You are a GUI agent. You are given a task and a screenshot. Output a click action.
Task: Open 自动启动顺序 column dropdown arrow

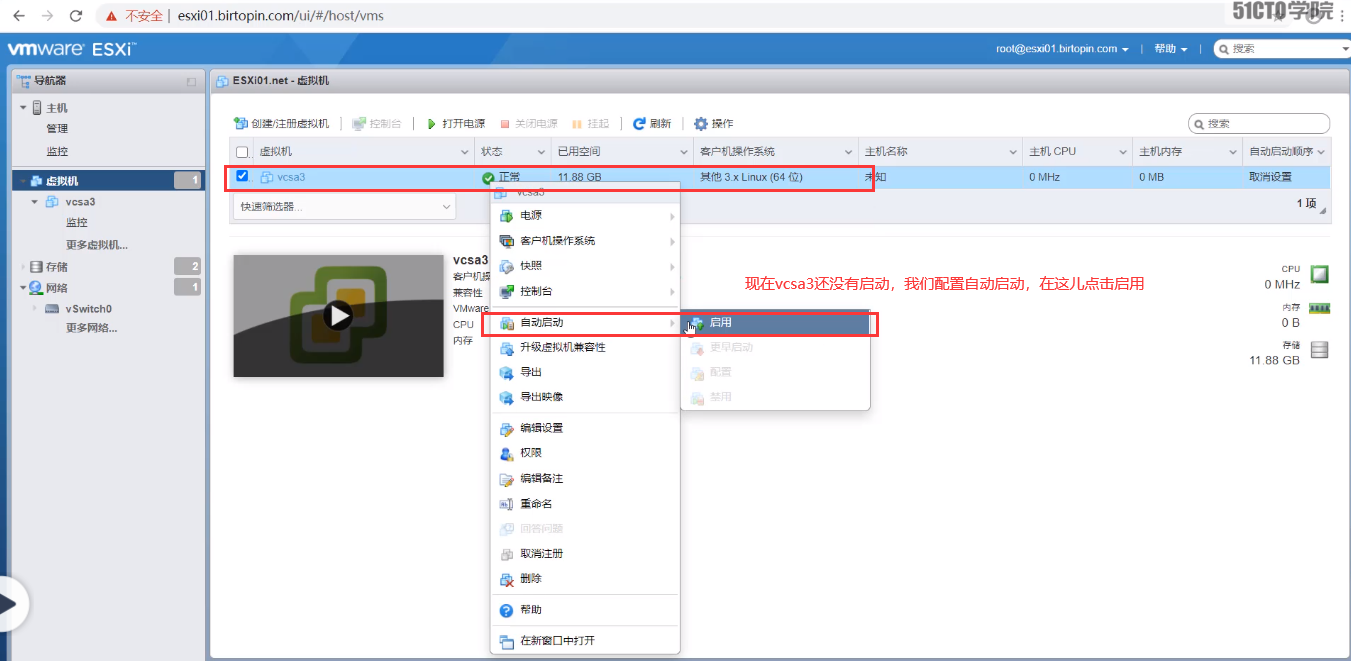point(1322,152)
